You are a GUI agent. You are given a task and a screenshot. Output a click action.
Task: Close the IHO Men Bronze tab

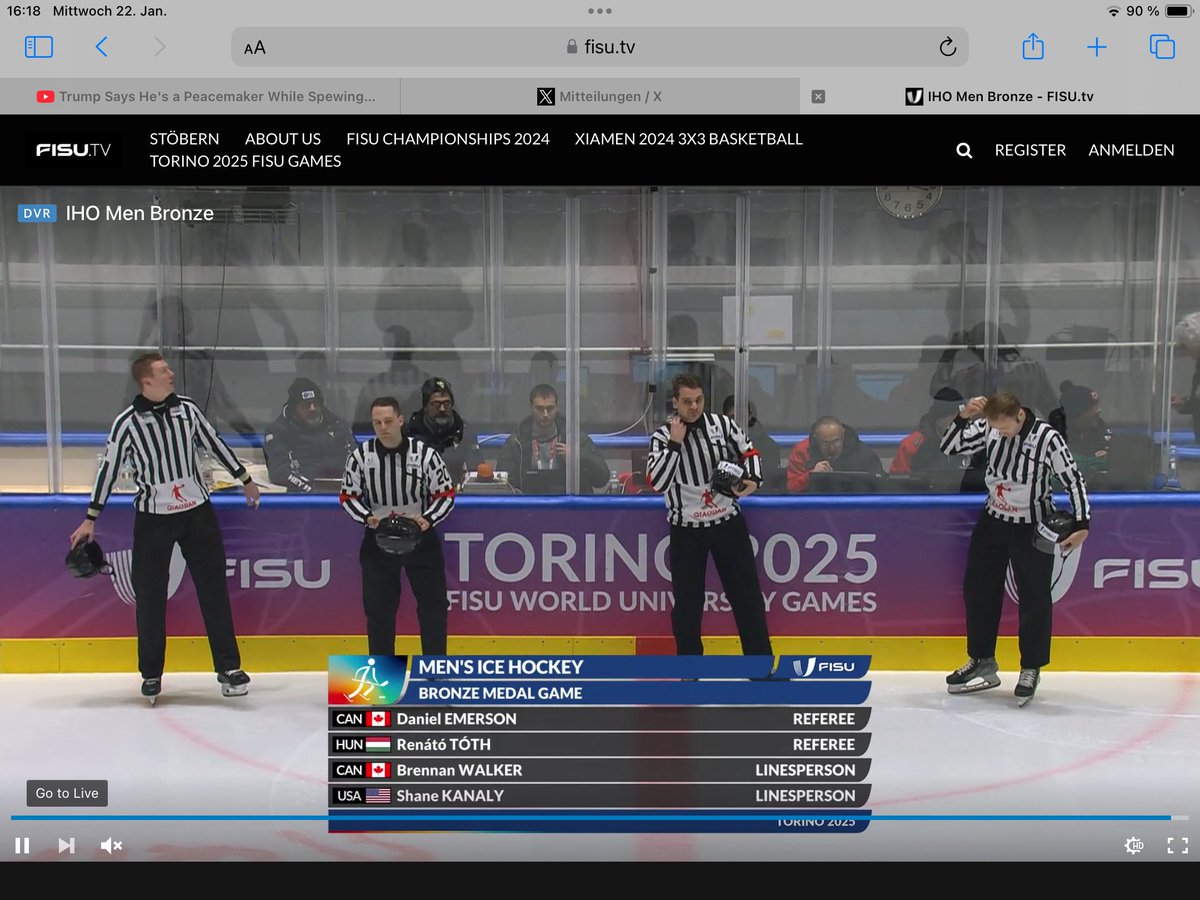click(818, 96)
